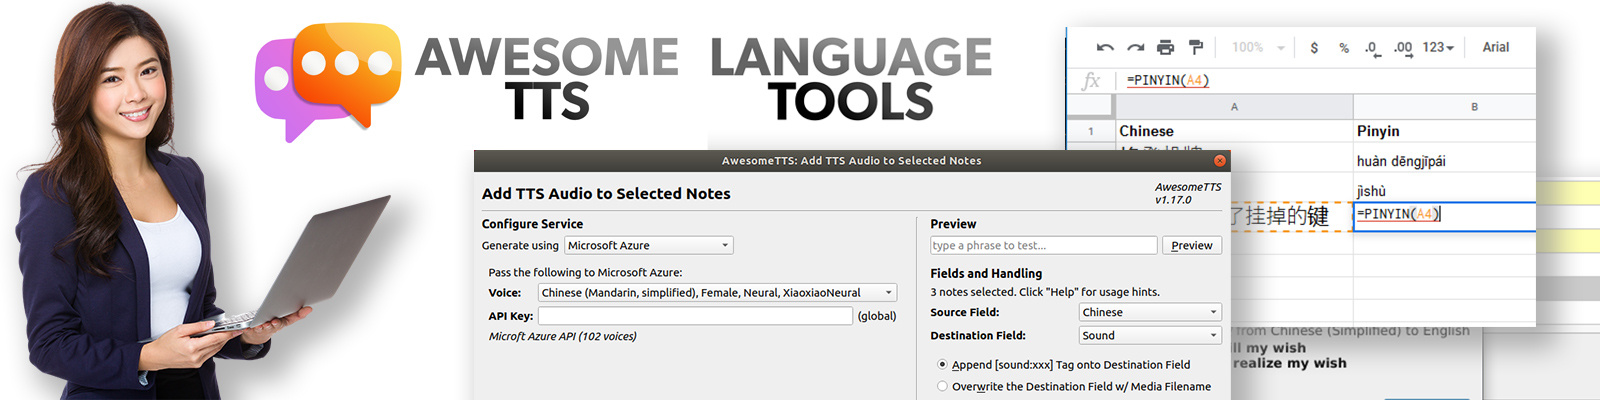The height and width of the screenshot is (400, 1600).
Task: Select the paint format roller icon
Action: pos(1195,47)
